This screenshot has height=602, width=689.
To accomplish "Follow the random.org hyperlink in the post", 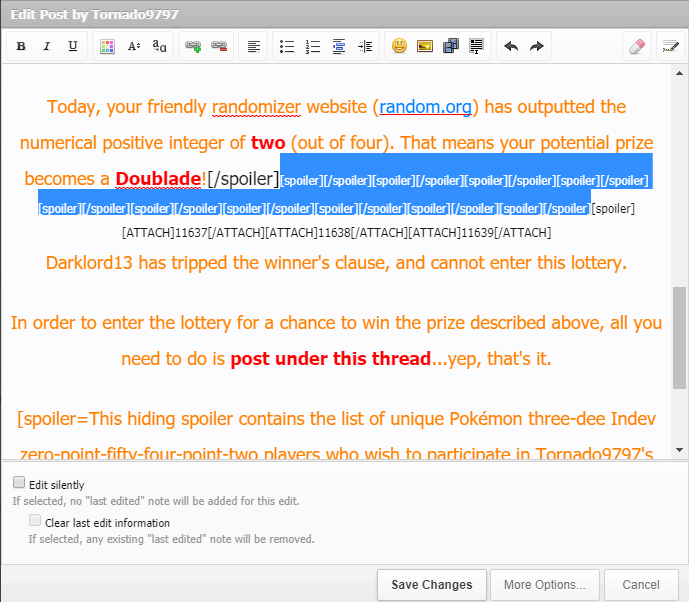I will (x=425, y=107).
